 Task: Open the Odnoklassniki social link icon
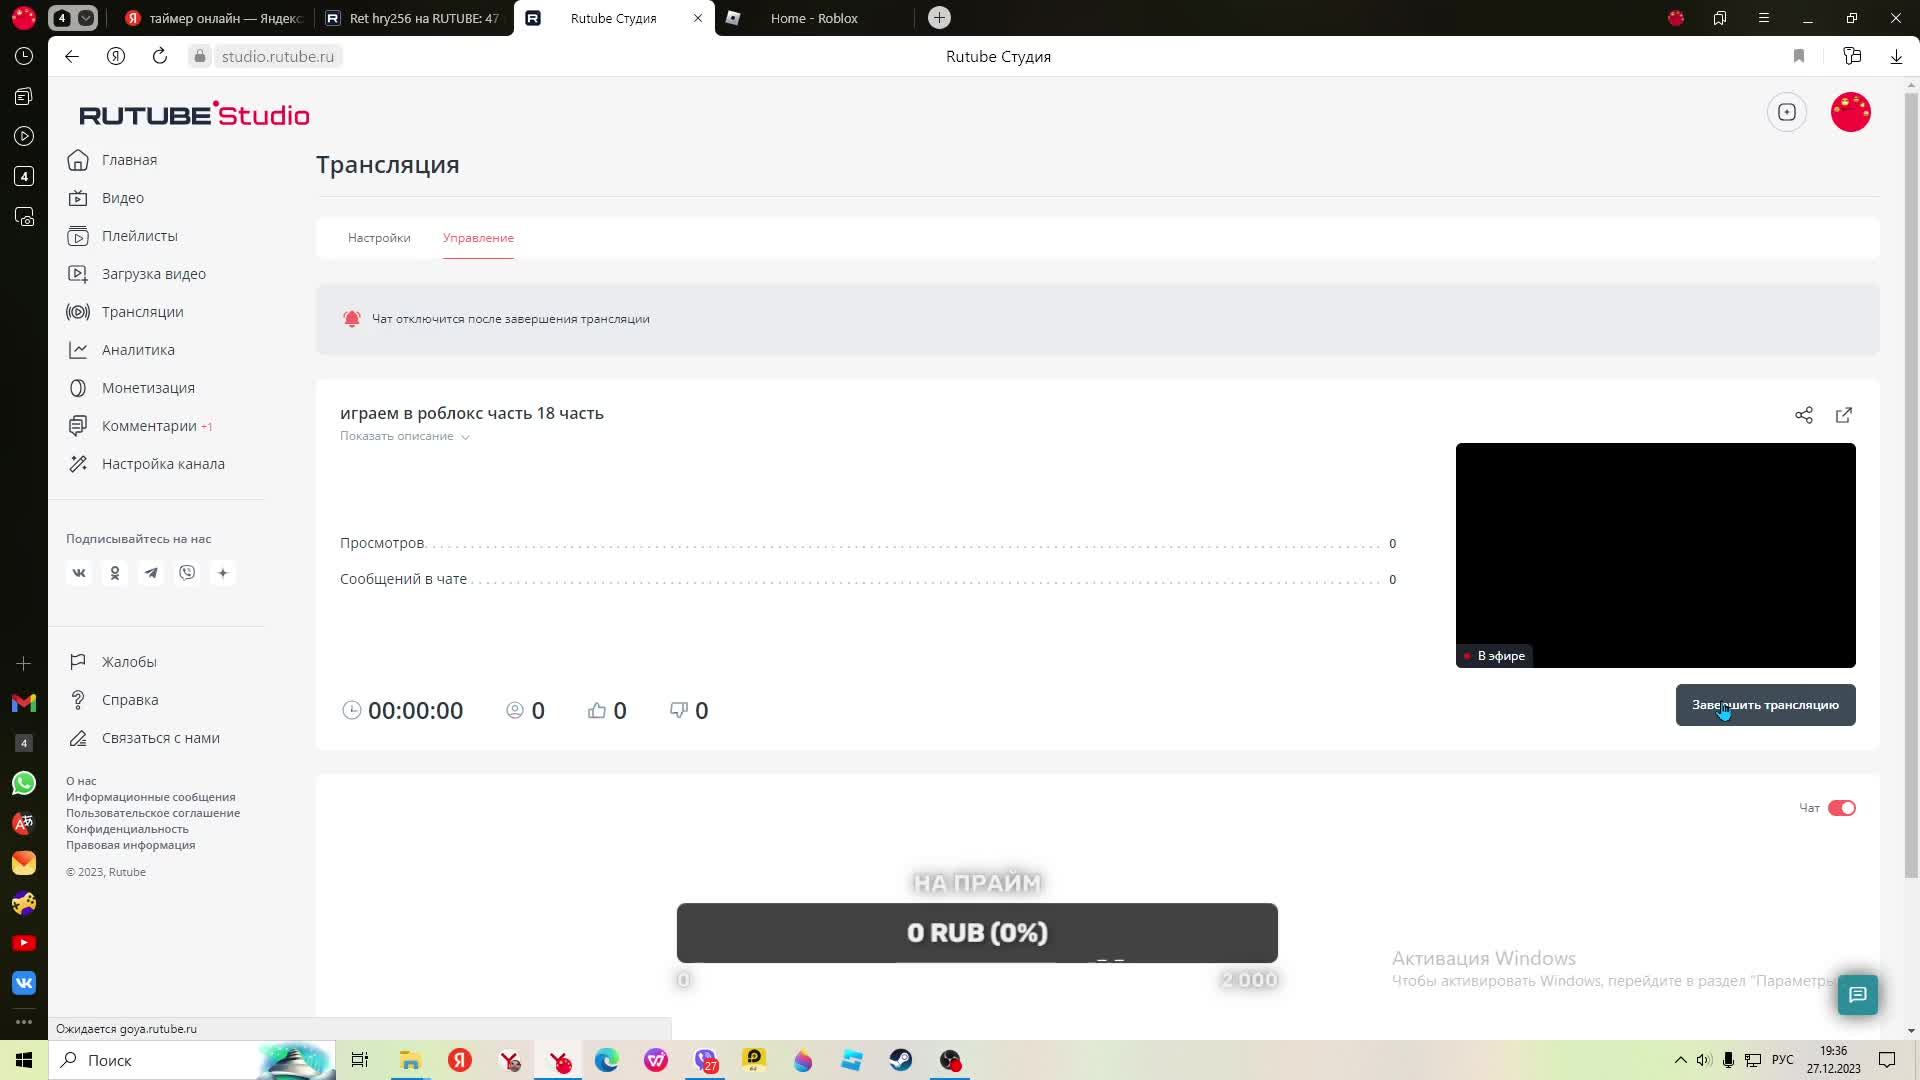[x=115, y=573]
